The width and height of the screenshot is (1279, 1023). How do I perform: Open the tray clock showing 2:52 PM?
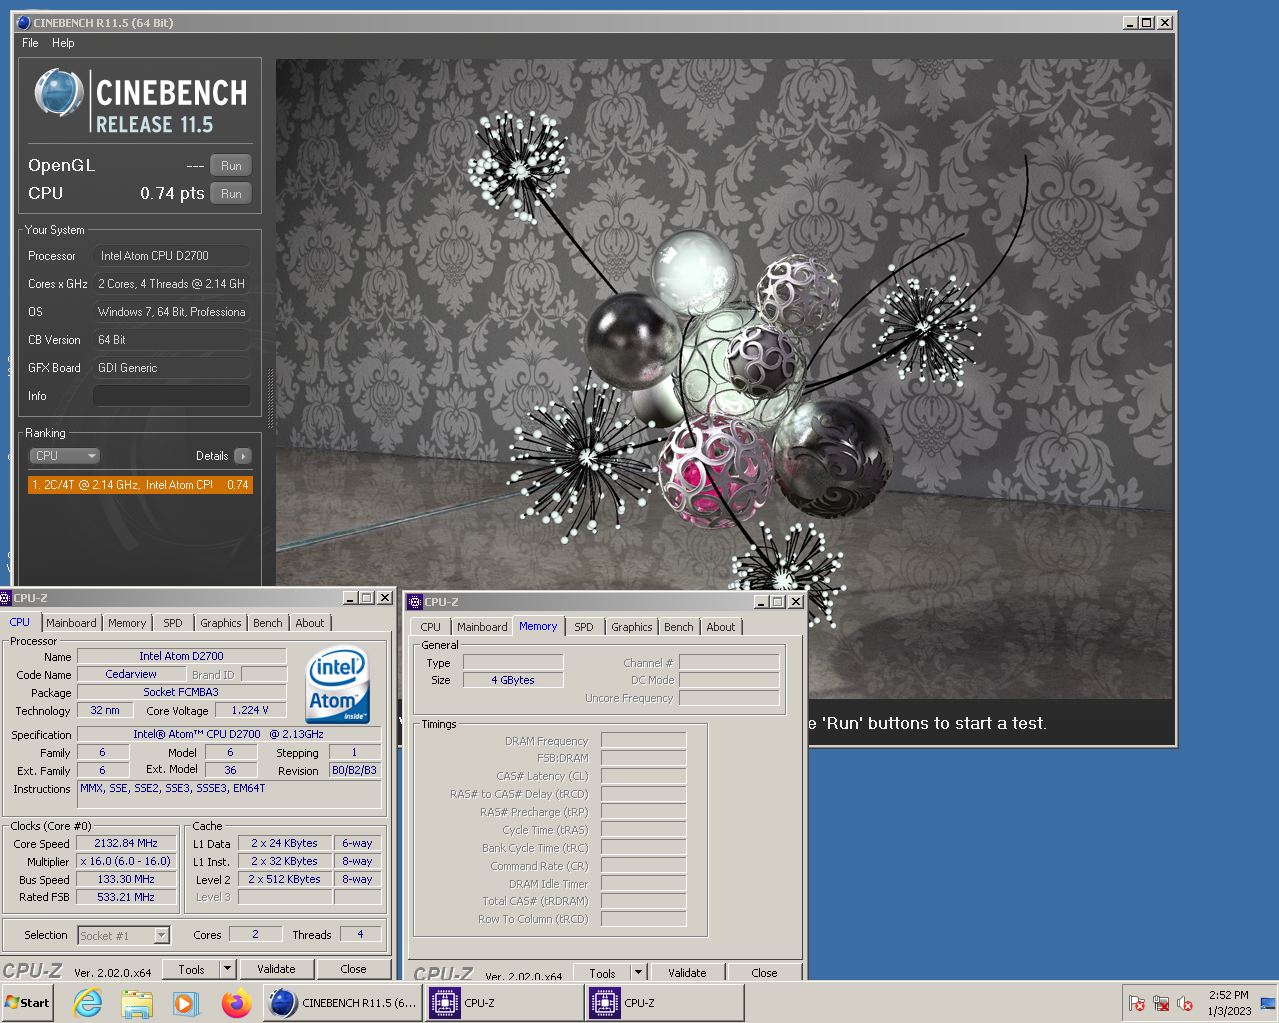[x=1229, y=1003]
